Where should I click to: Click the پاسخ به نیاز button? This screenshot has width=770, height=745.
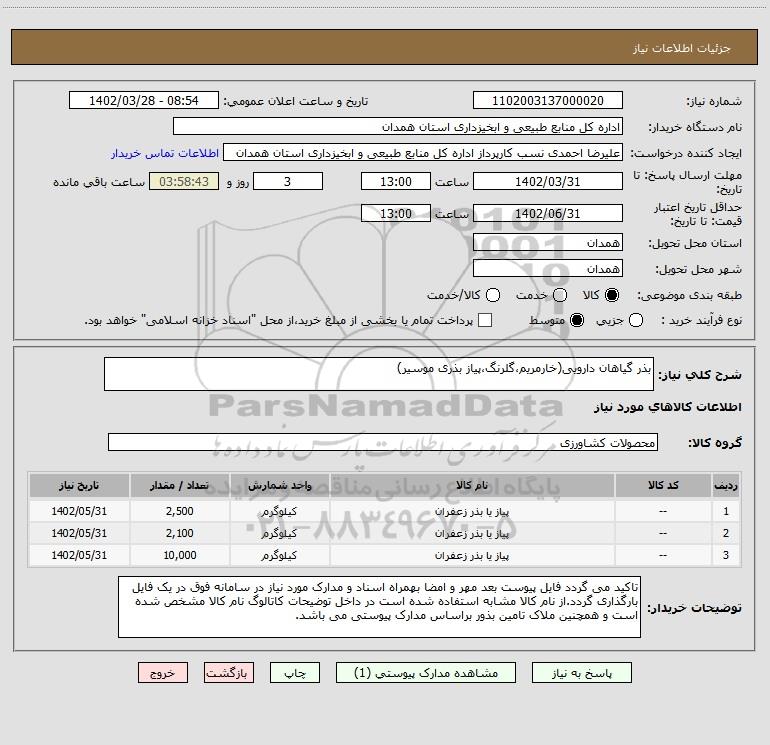[582, 673]
